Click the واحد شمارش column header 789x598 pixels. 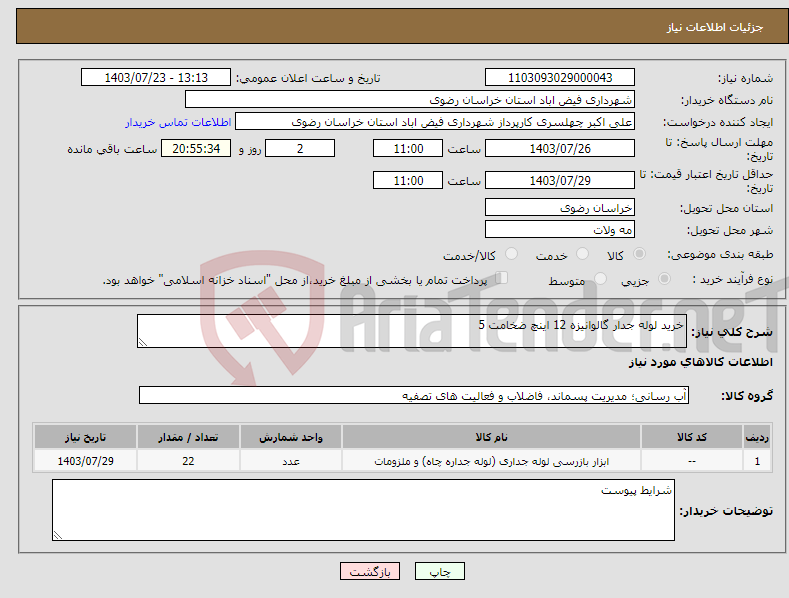pos(291,437)
